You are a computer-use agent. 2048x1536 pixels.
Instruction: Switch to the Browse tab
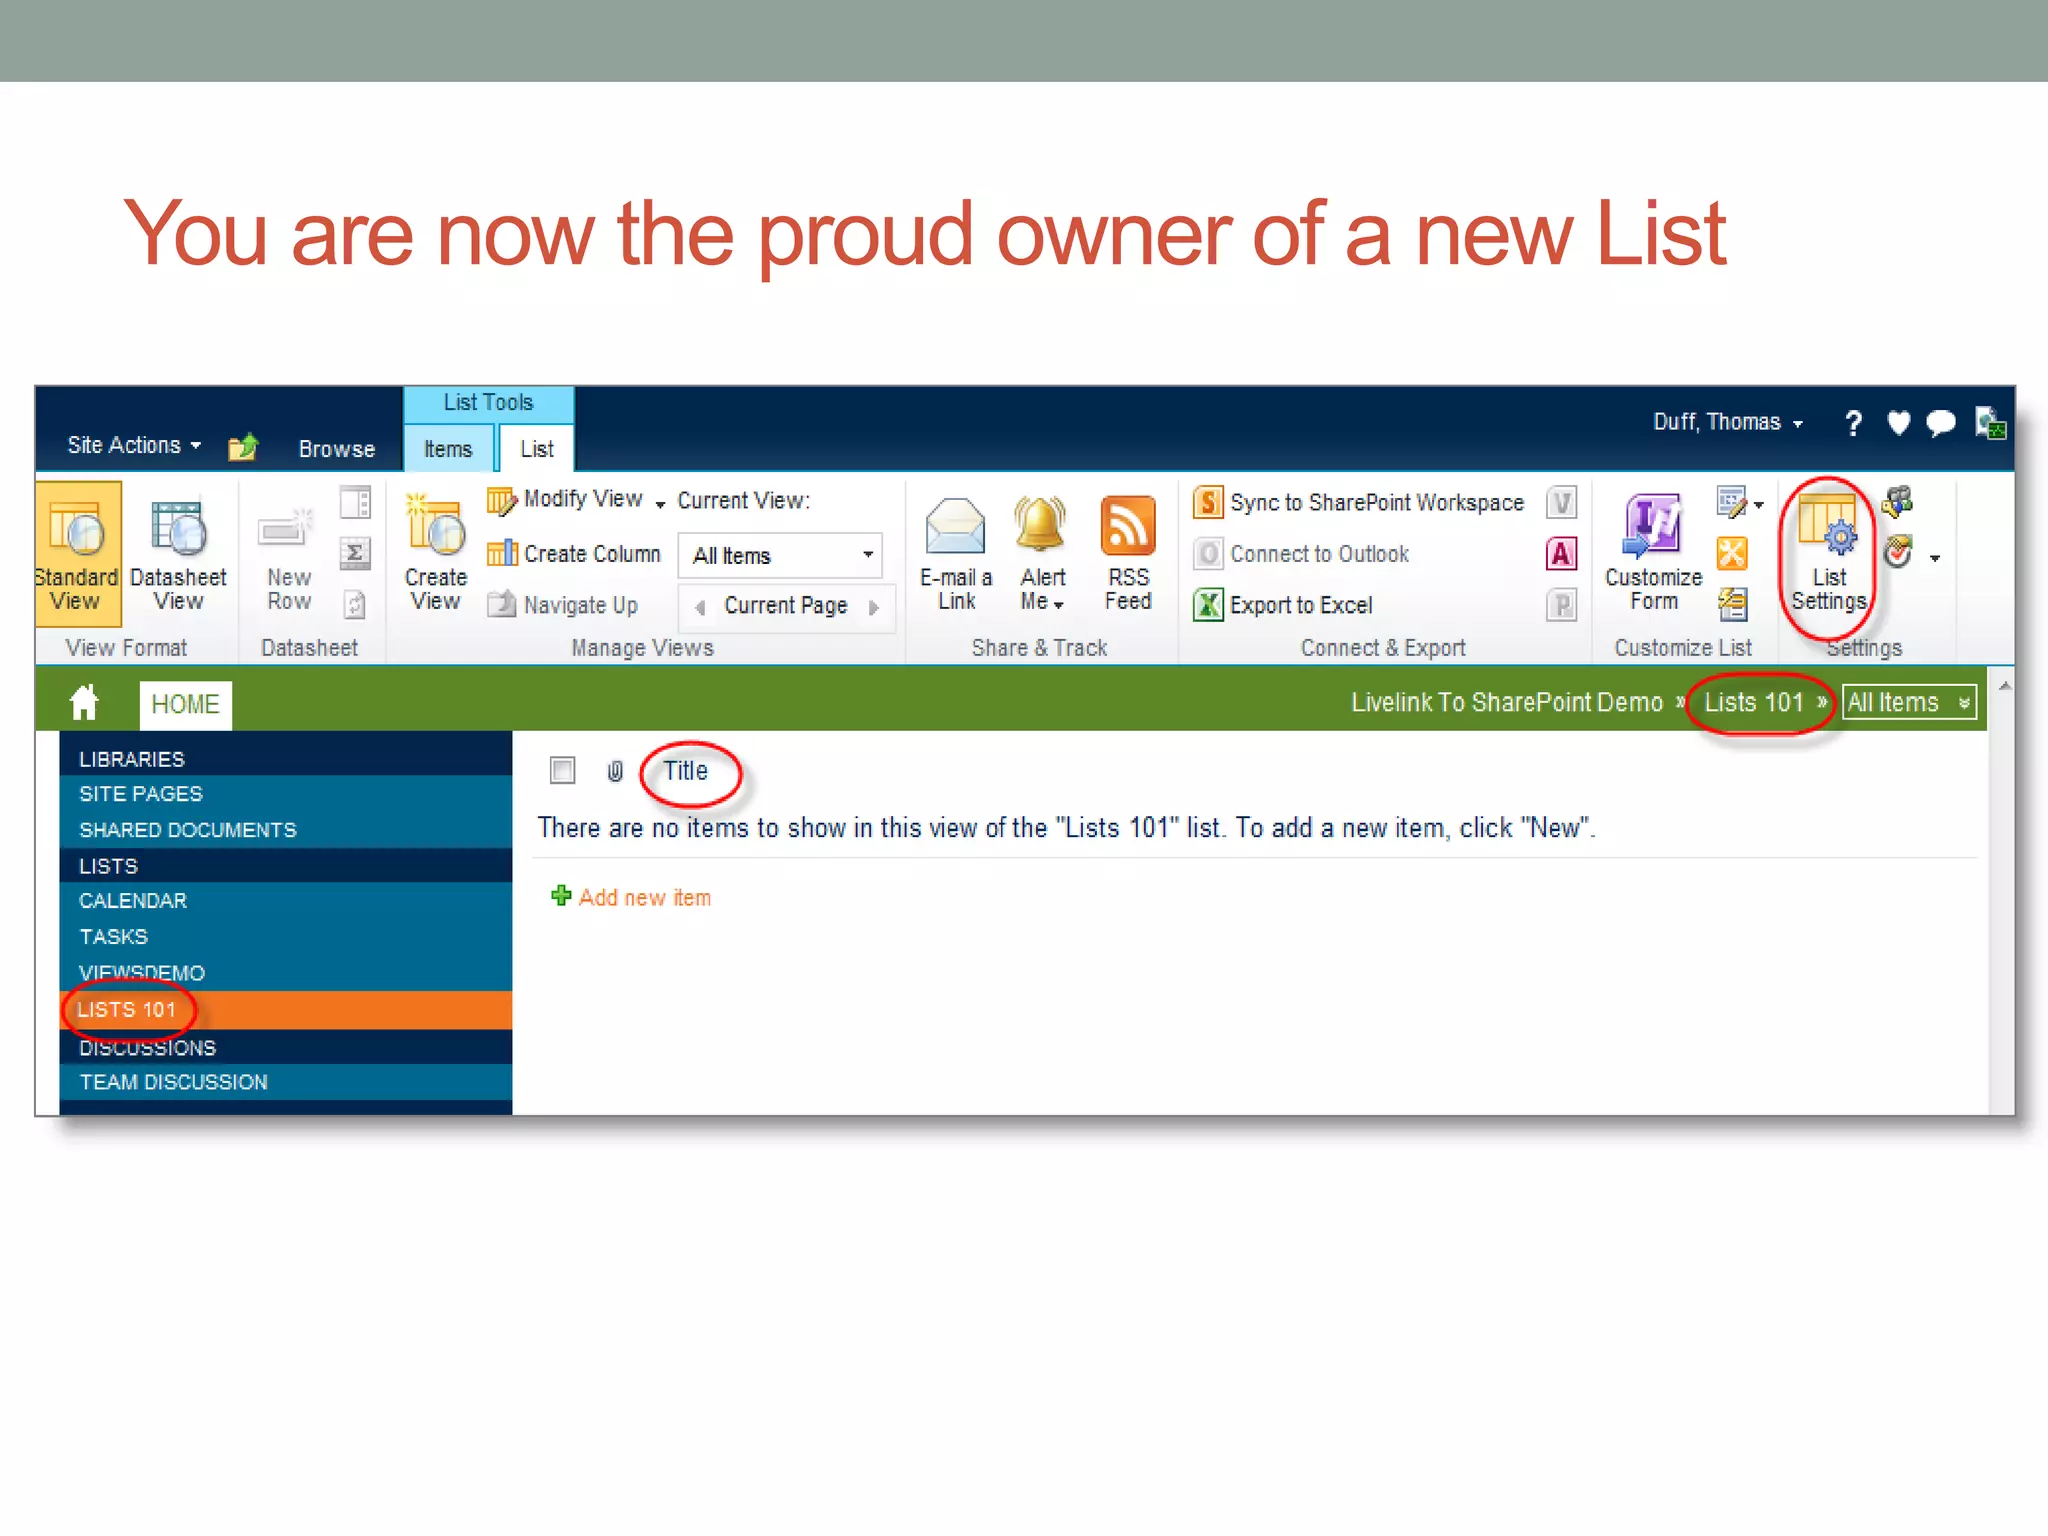point(337,449)
